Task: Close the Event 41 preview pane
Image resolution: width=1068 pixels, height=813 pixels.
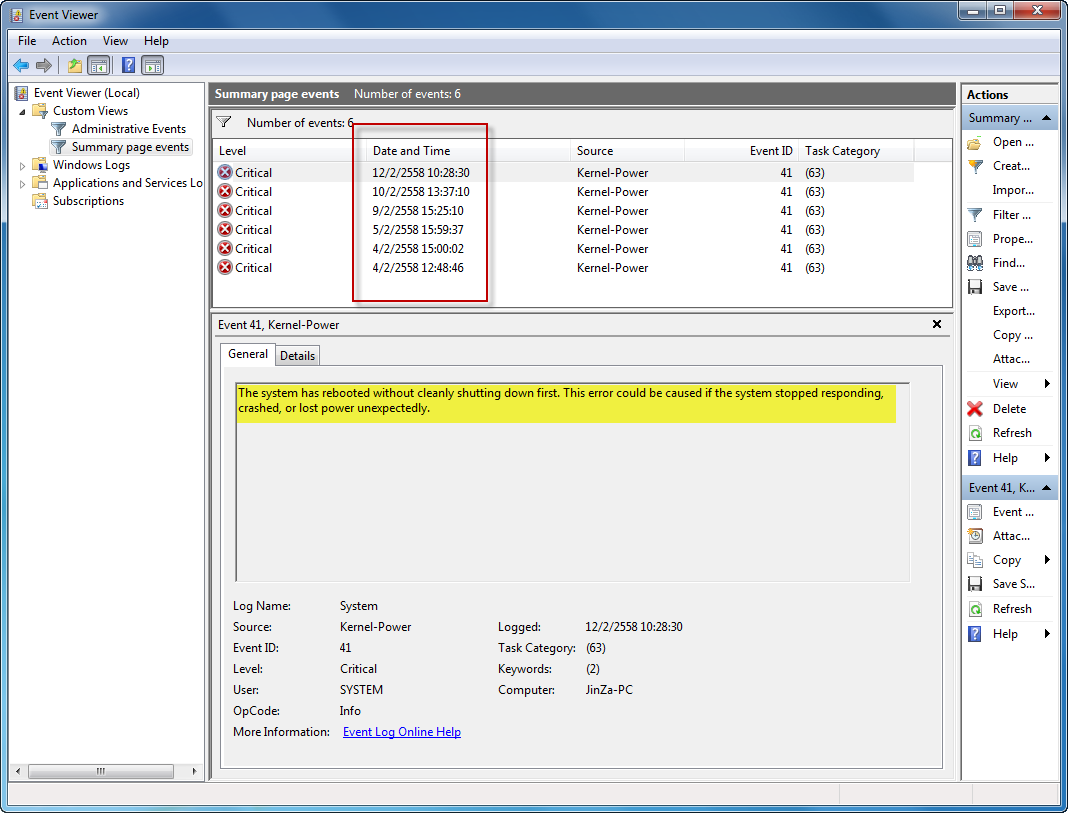Action: [x=937, y=324]
